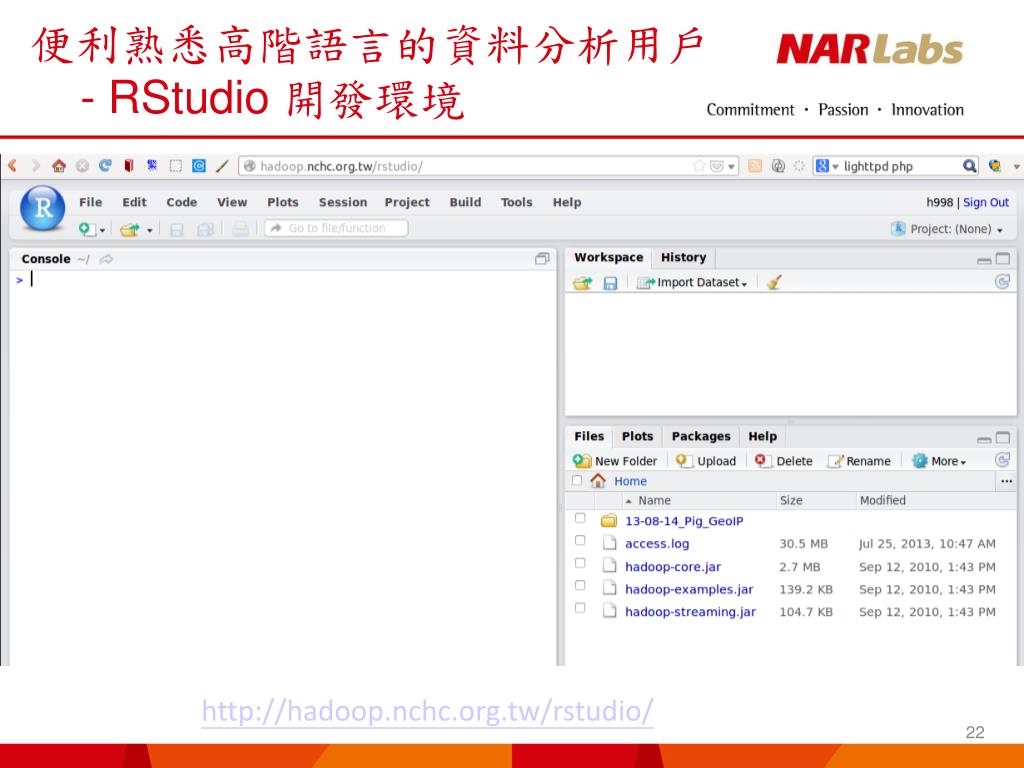Switch to the History tab
Screen dimensions: 1024x768
coord(683,257)
